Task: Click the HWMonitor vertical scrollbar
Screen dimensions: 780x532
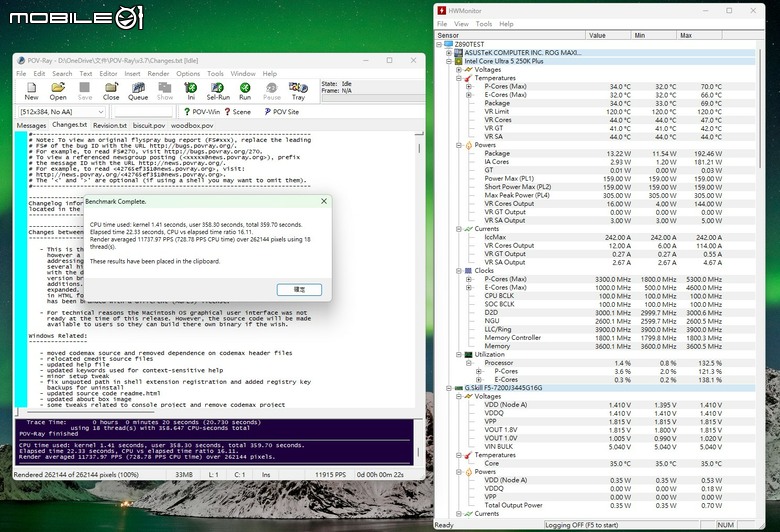Action: pyautogui.click(x=760, y=279)
